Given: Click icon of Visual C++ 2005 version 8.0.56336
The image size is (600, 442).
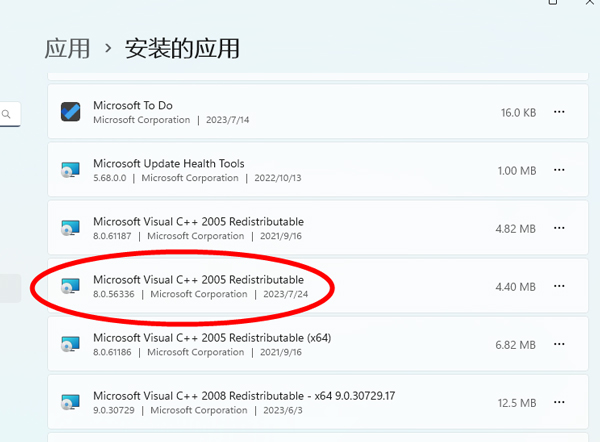Looking at the screenshot, I should click(x=70, y=287).
